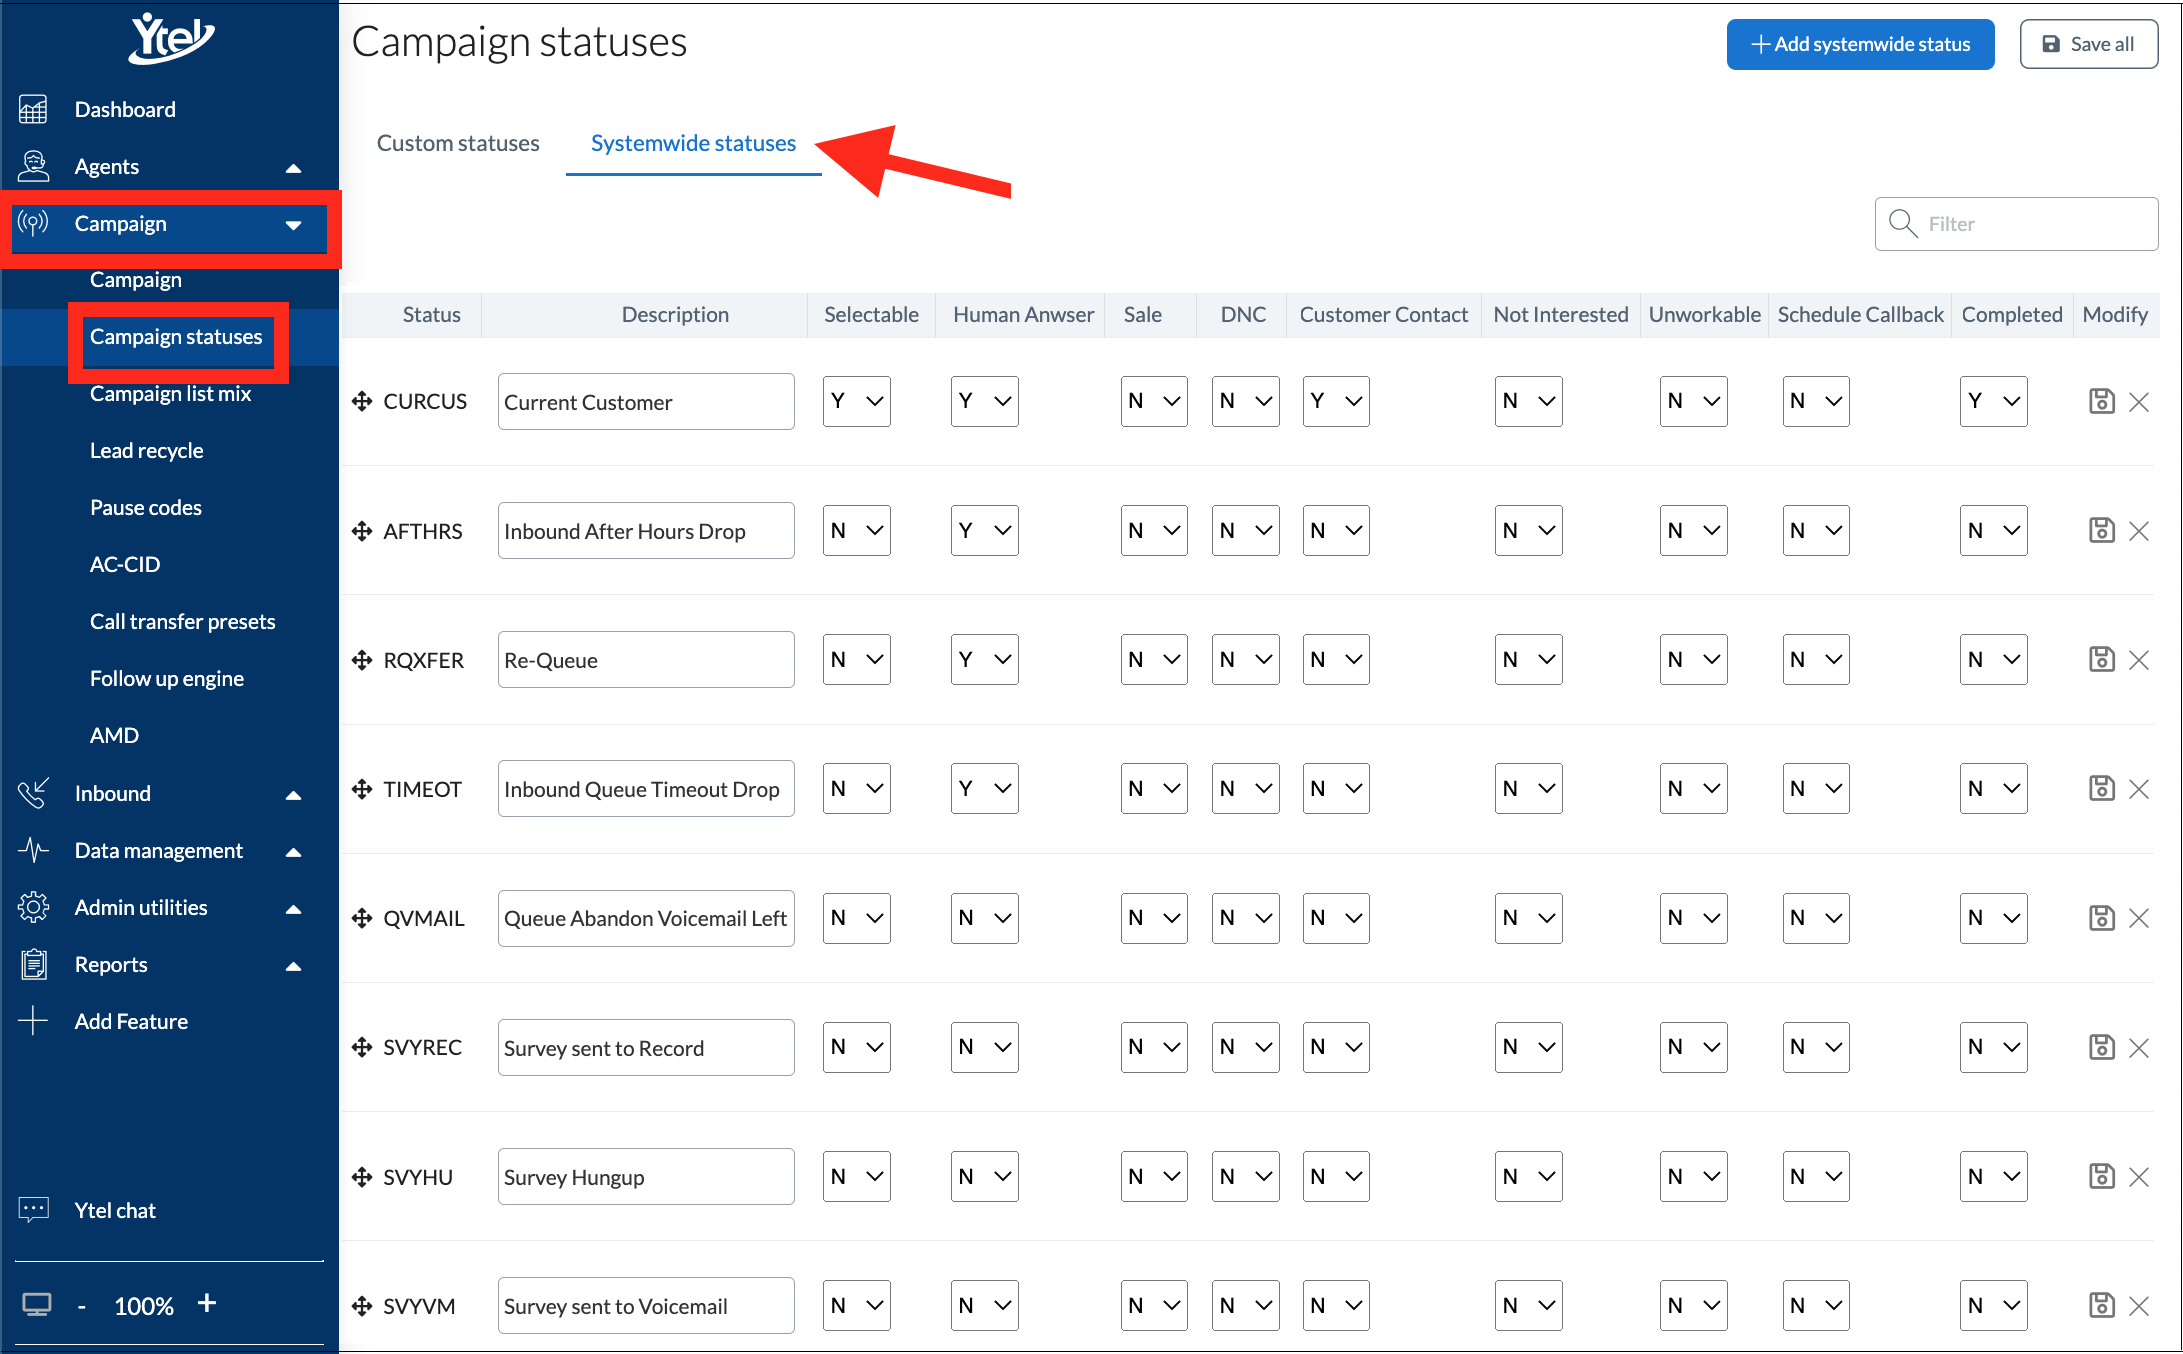
Task: Open Pause codes menu item
Action: coord(146,507)
